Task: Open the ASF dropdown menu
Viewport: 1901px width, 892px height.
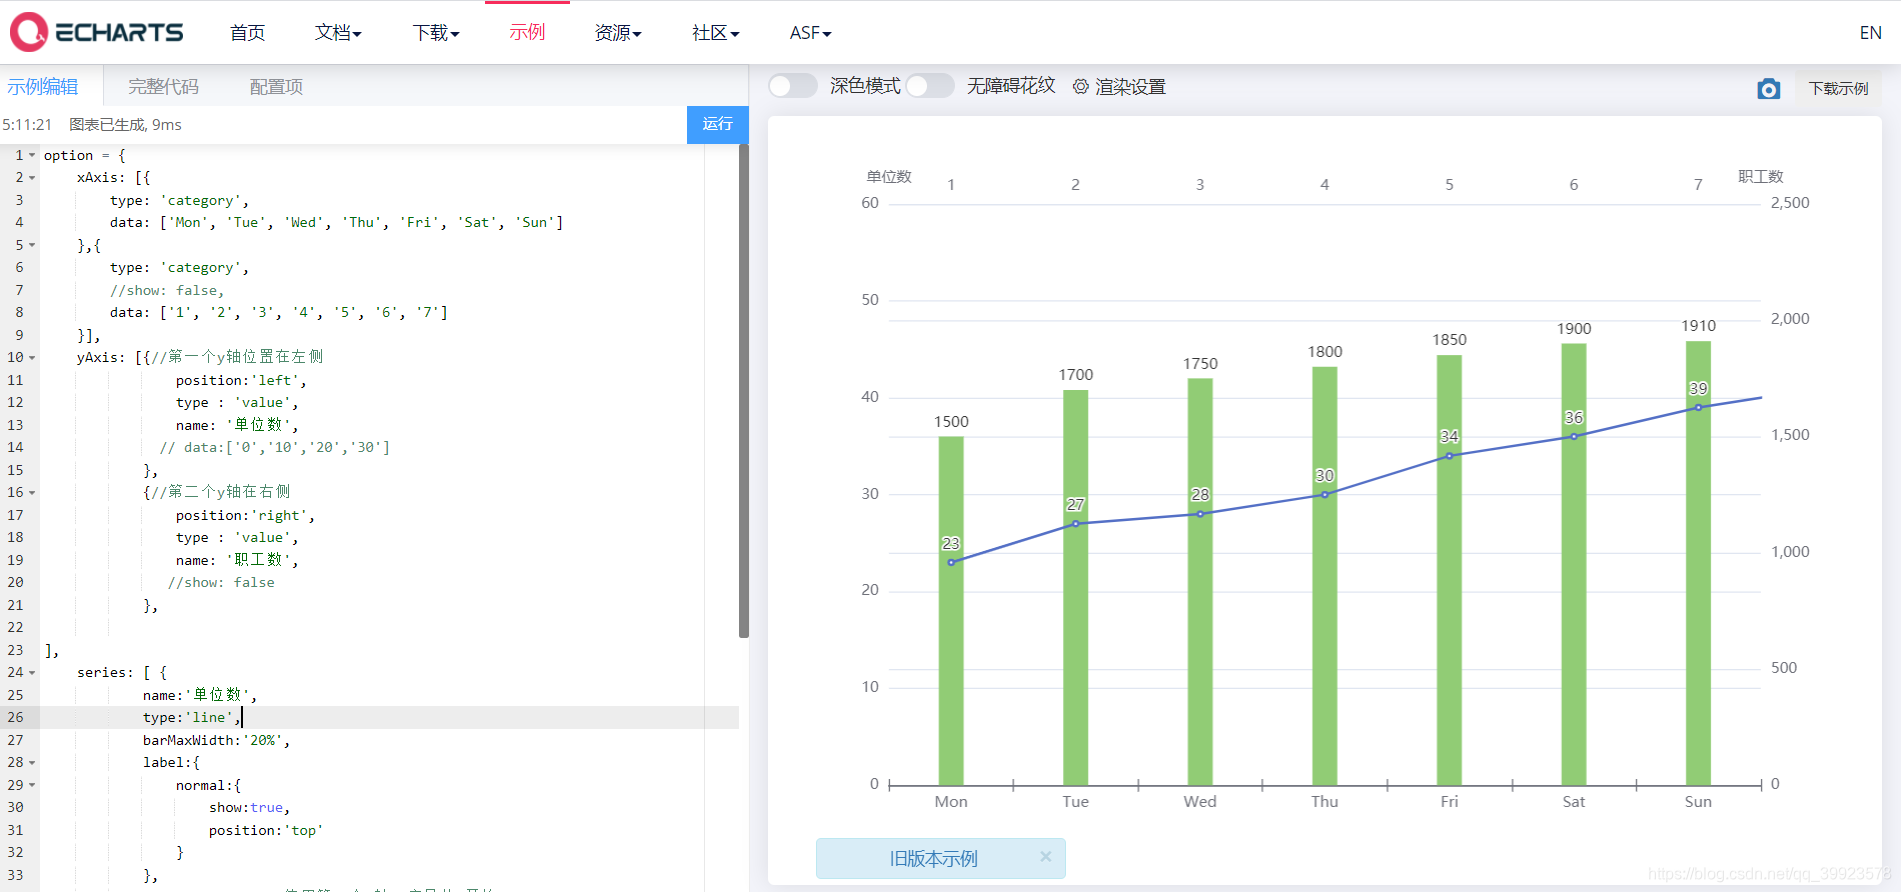Action: tap(810, 33)
